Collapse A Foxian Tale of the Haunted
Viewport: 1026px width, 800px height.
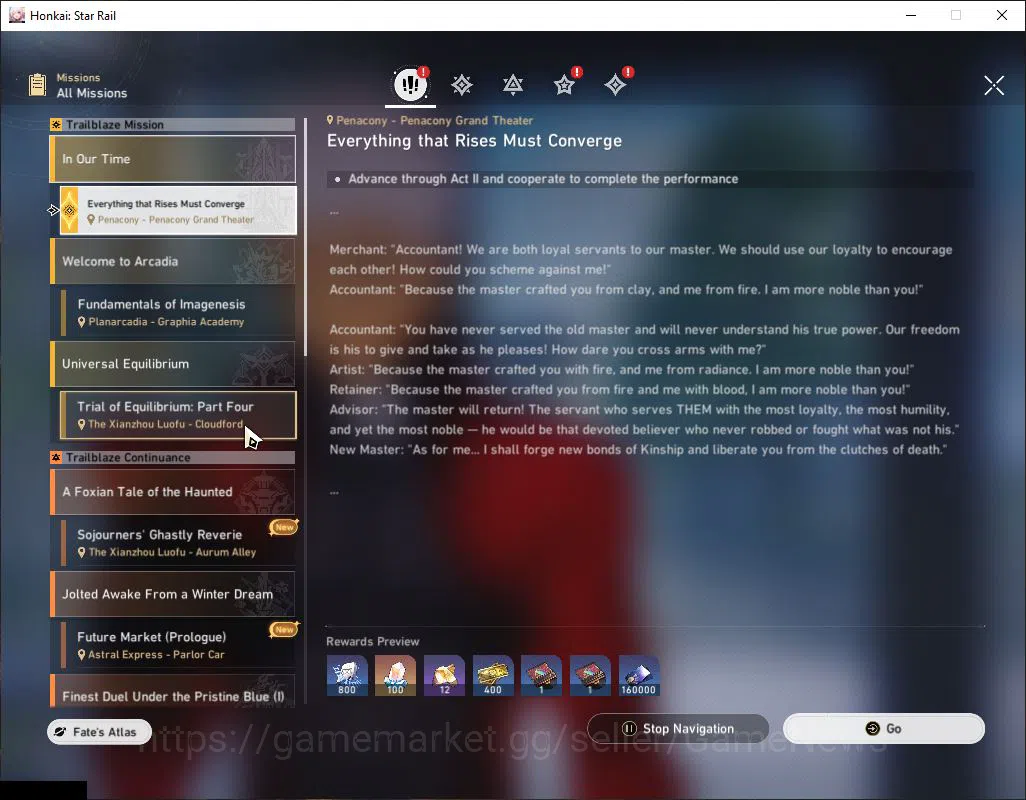[x=173, y=492]
